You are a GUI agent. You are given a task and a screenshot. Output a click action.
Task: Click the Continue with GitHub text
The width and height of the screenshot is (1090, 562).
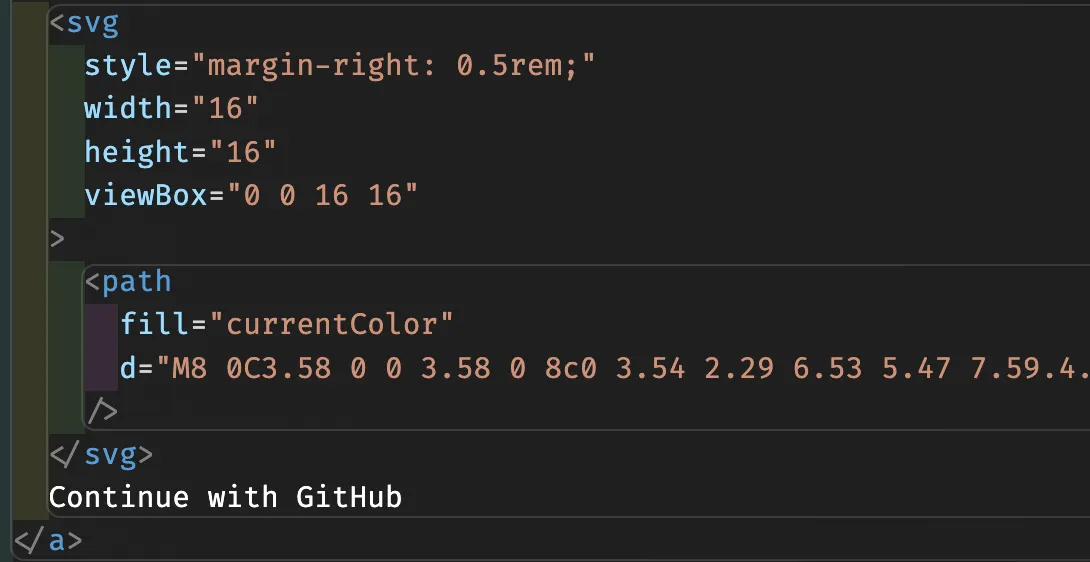[x=225, y=497]
